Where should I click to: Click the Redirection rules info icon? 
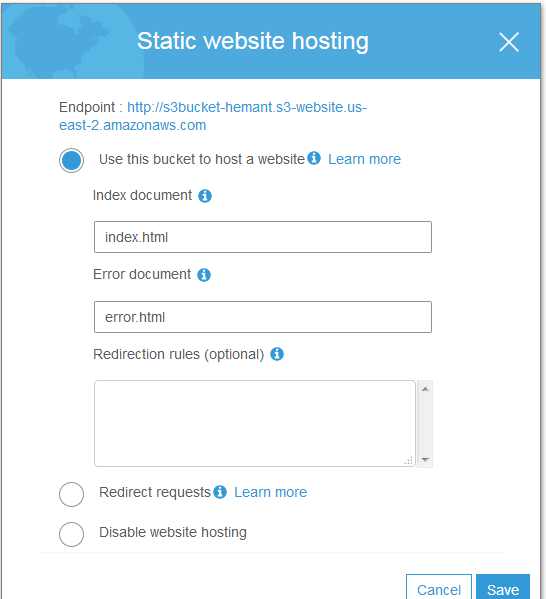click(277, 354)
